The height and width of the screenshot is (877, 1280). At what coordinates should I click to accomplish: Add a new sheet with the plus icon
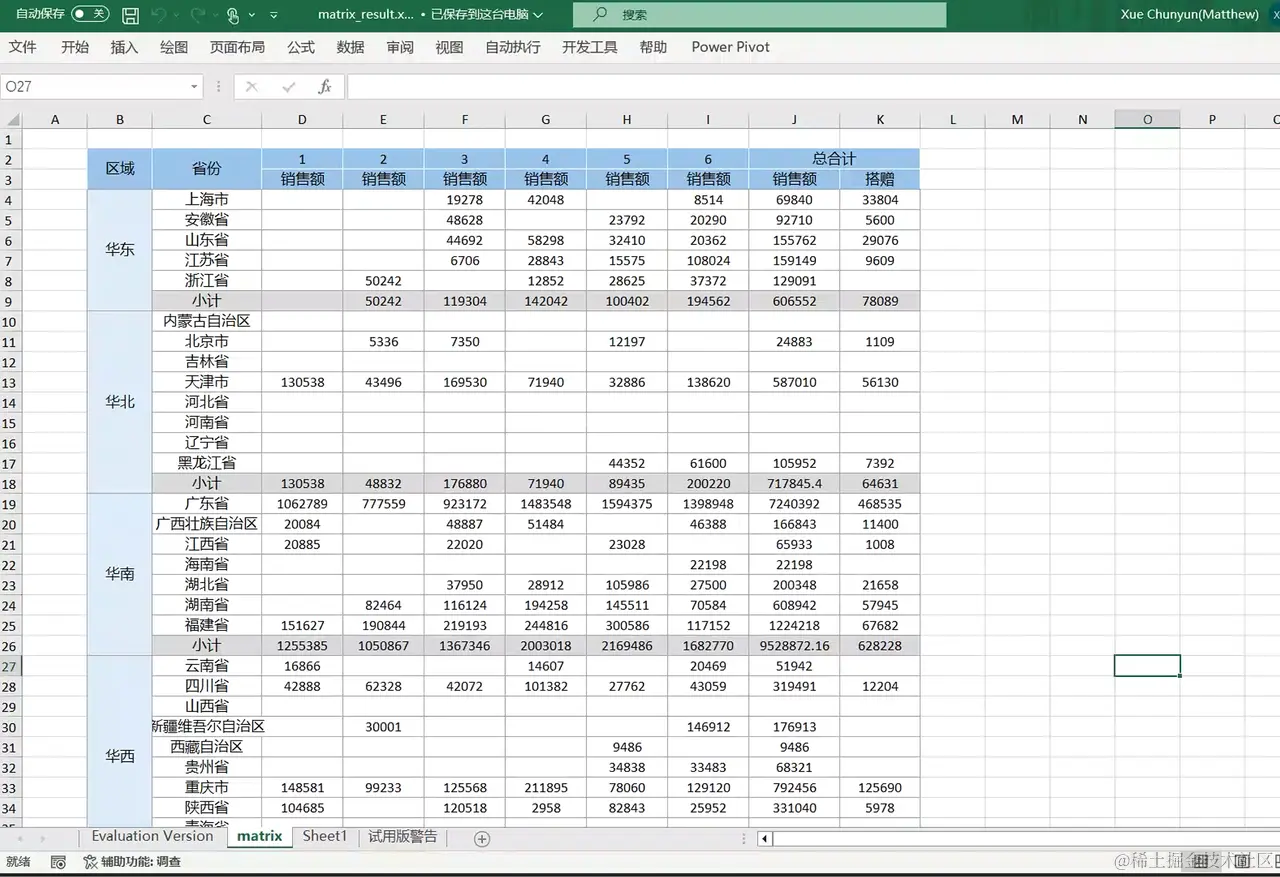482,839
